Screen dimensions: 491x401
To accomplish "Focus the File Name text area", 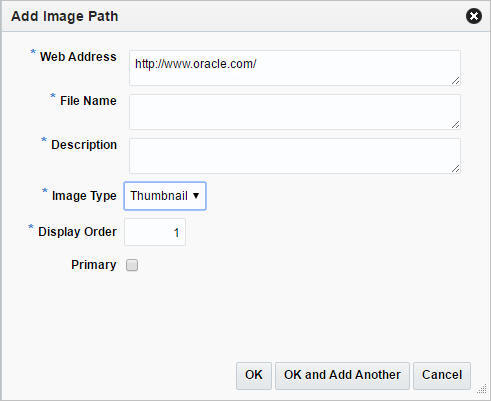I will click(x=295, y=112).
